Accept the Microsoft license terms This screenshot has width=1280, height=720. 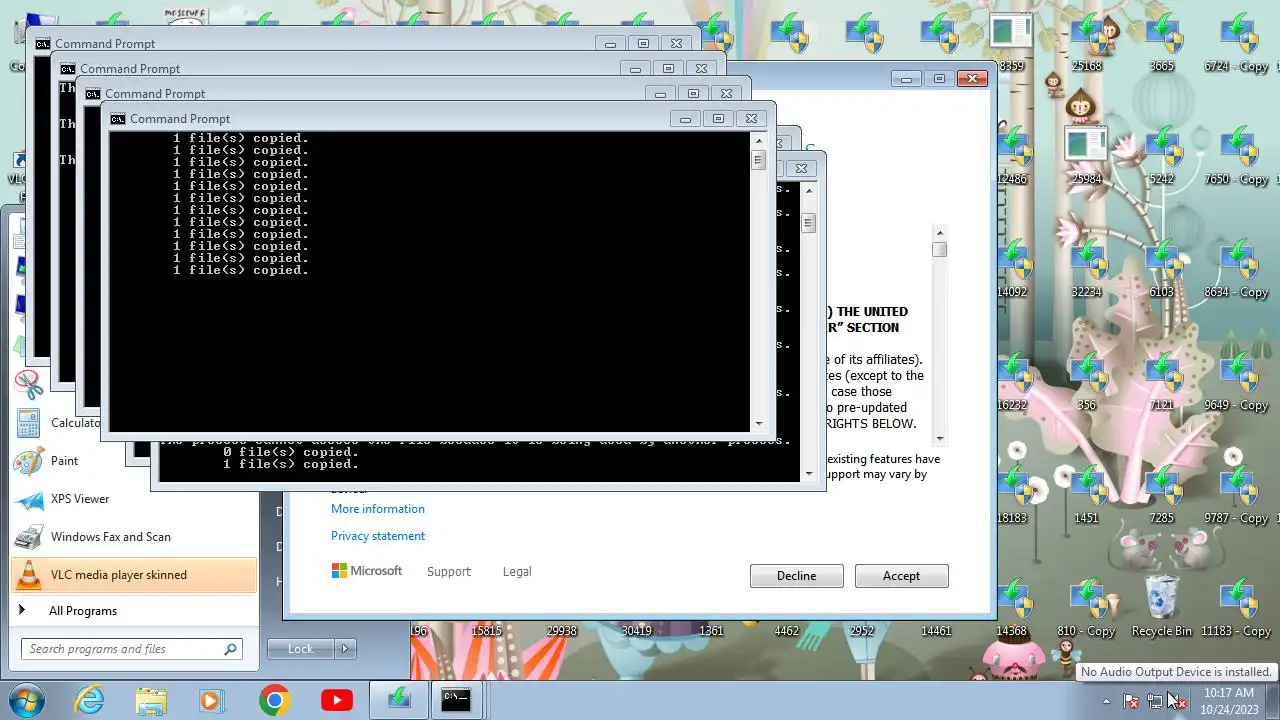point(901,576)
